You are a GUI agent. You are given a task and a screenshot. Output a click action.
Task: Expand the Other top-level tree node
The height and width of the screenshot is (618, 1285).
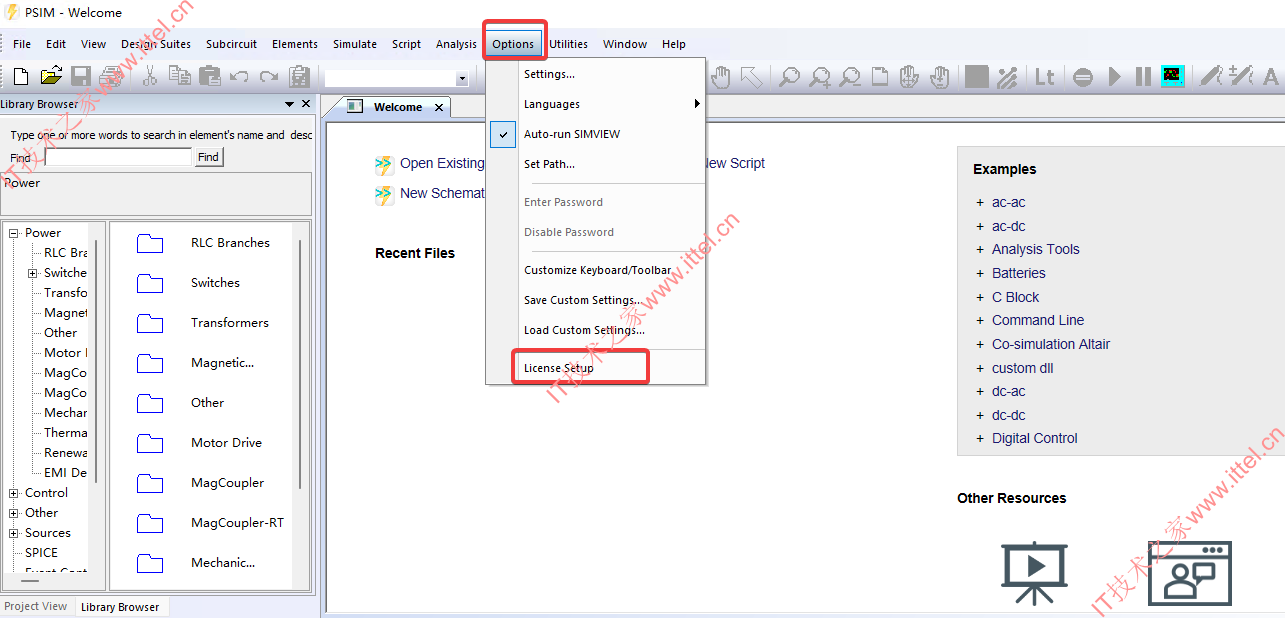click(14, 513)
